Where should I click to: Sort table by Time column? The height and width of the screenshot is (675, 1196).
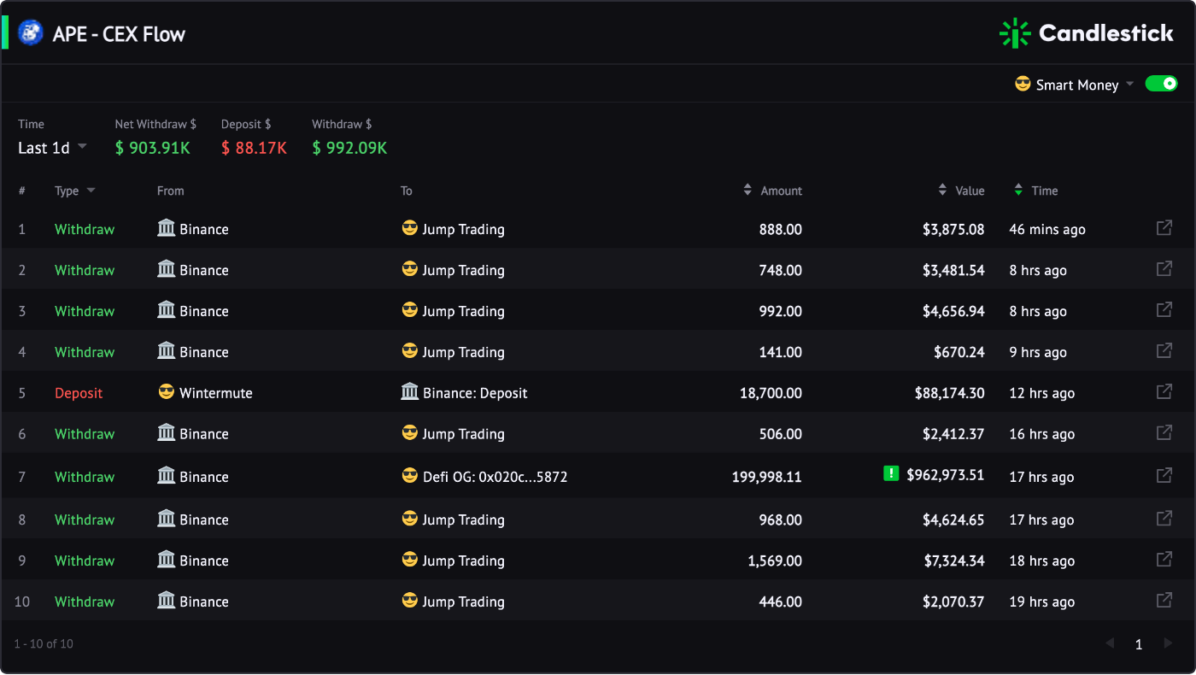point(1036,191)
